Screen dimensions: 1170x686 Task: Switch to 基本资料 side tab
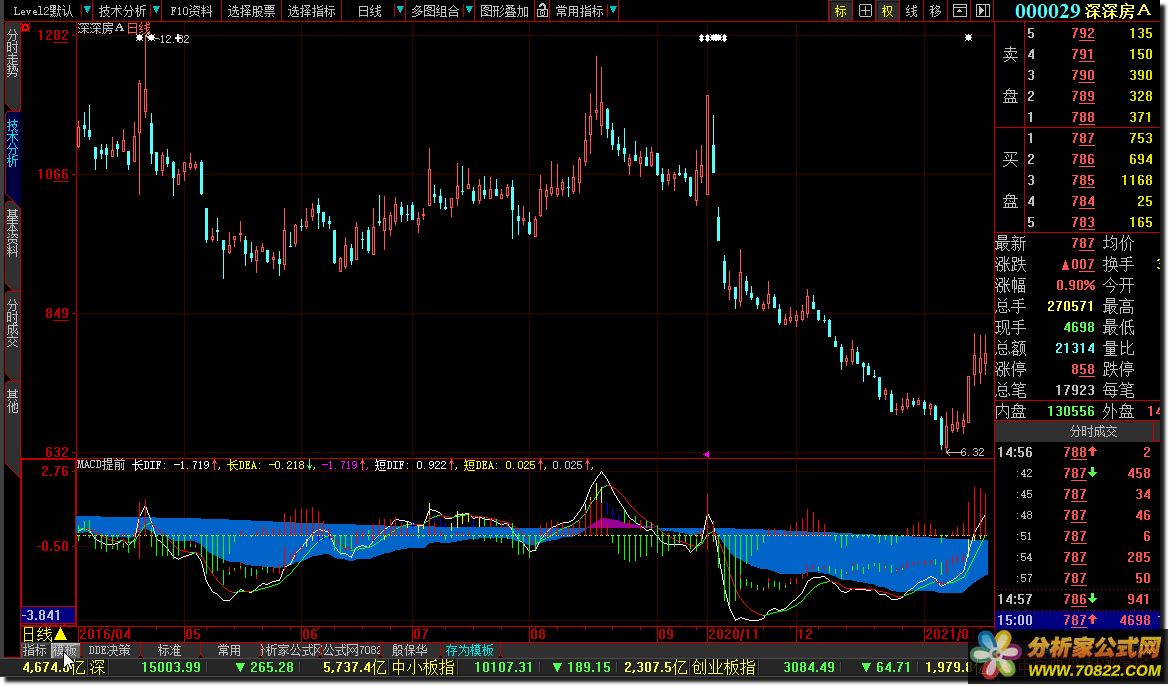12,234
